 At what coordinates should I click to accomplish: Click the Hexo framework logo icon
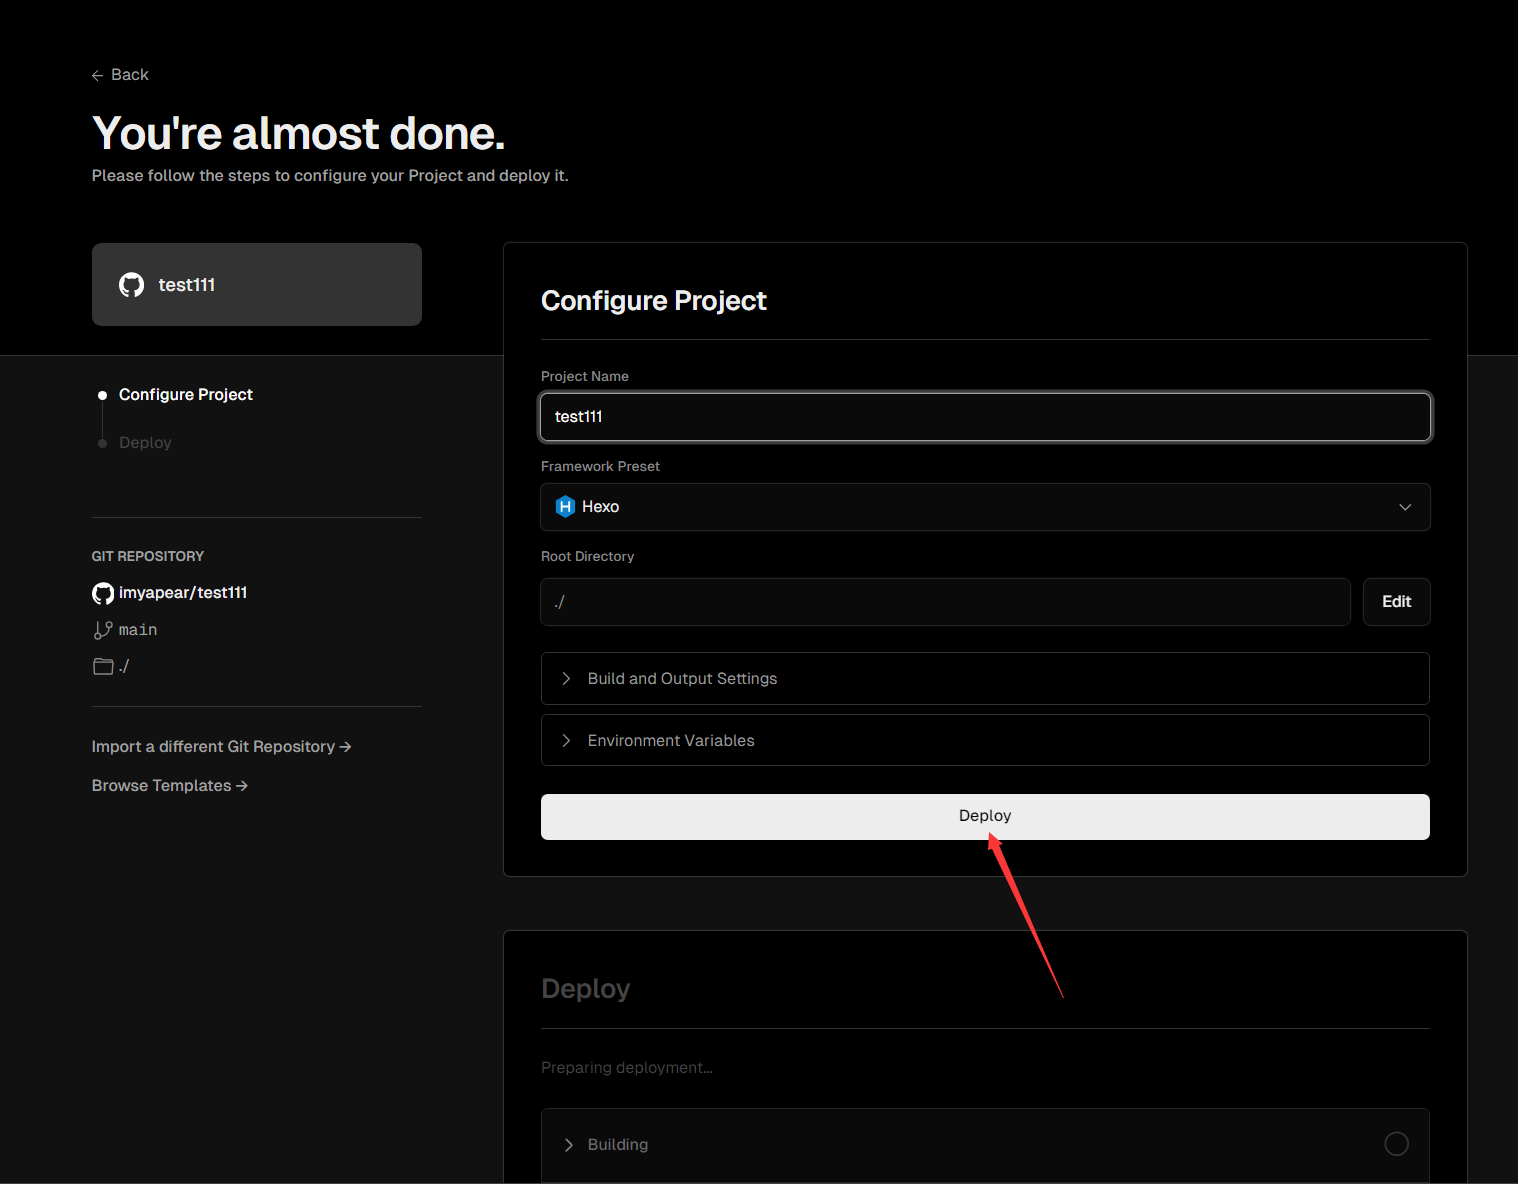tap(565, 507)
